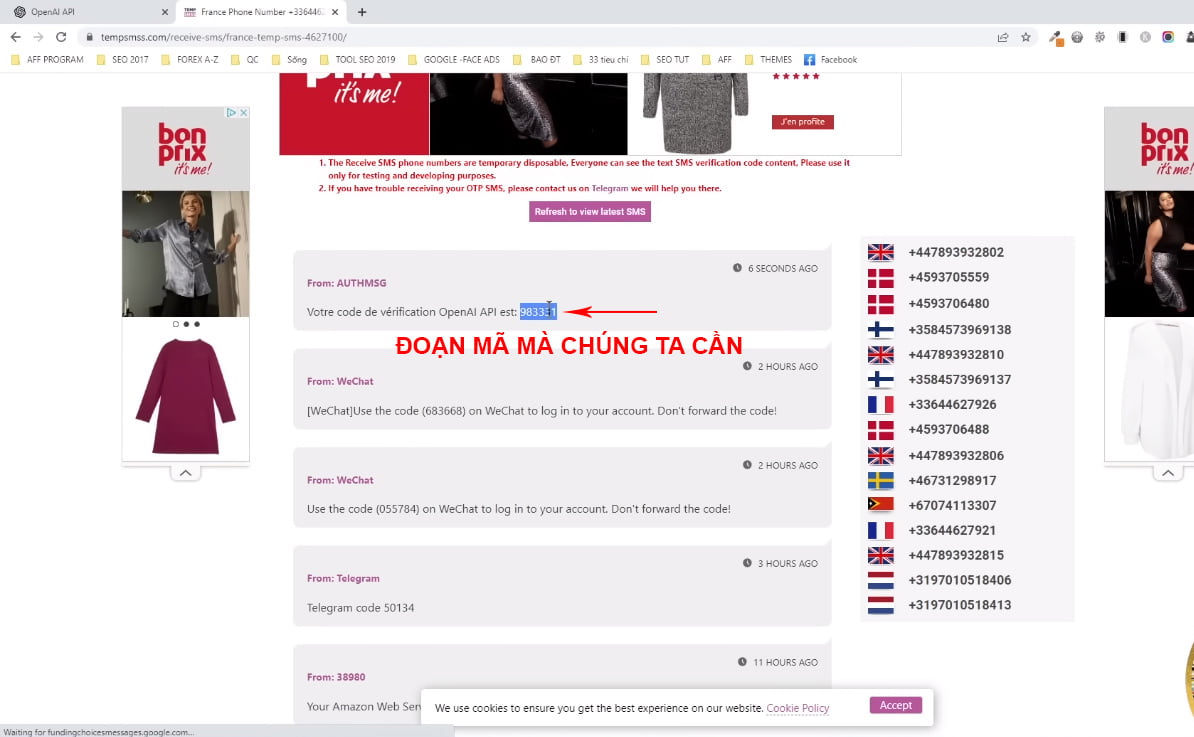Collapse the left ad using the chevron
The width and height of the screenshot is (1194, 737).
185,473
